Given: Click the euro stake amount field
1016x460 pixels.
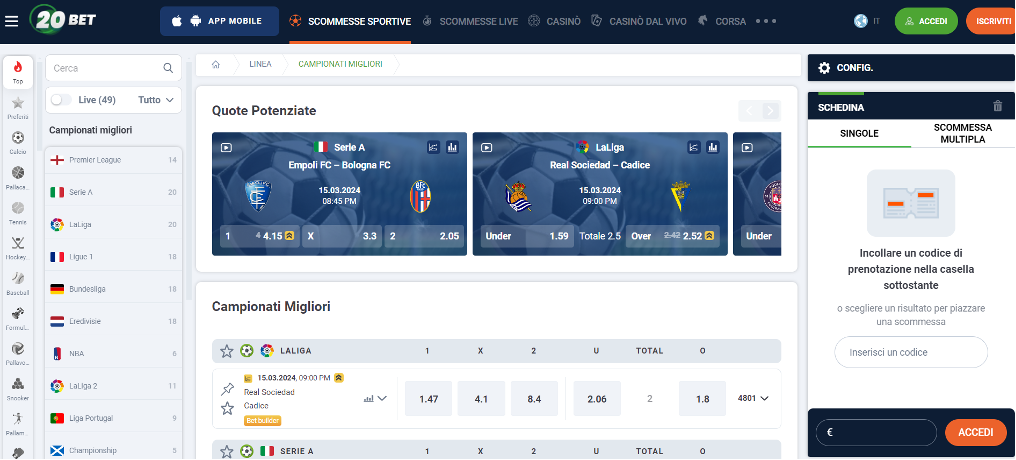Looking at the screenshot, I should pos(876,433).
